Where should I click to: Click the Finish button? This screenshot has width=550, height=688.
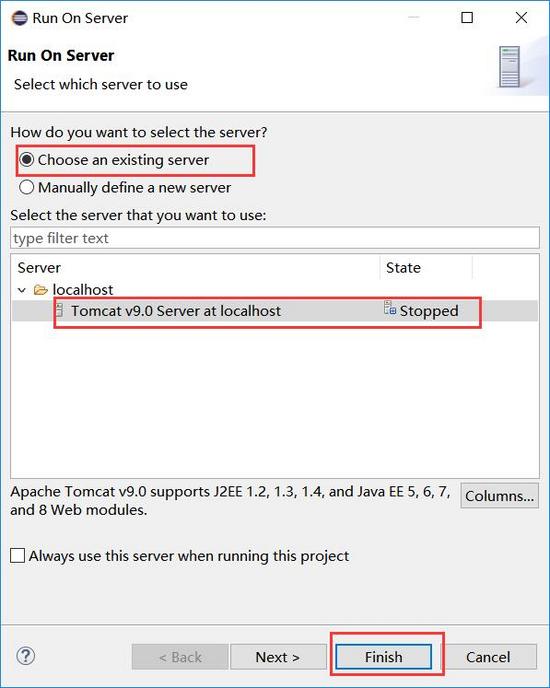pos(384,657)
